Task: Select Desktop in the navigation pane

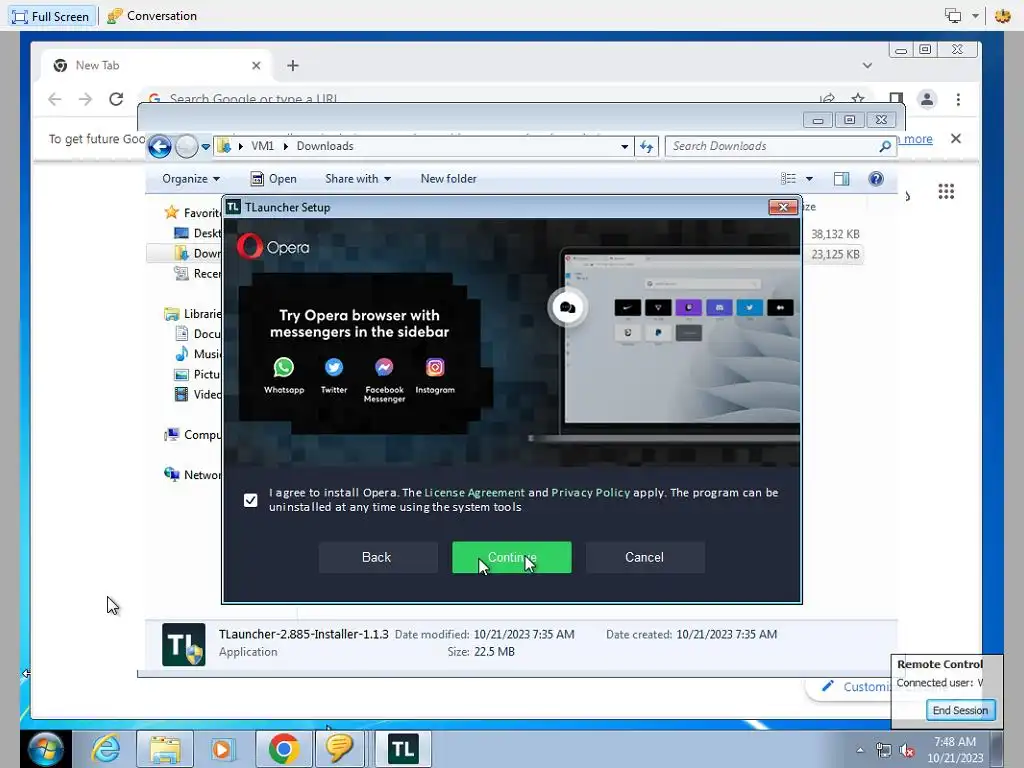Action: tap(198, 233)
